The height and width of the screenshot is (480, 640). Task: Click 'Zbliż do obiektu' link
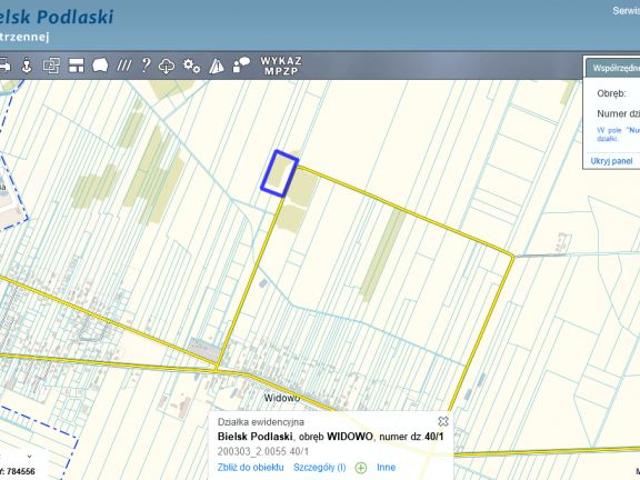251,467
